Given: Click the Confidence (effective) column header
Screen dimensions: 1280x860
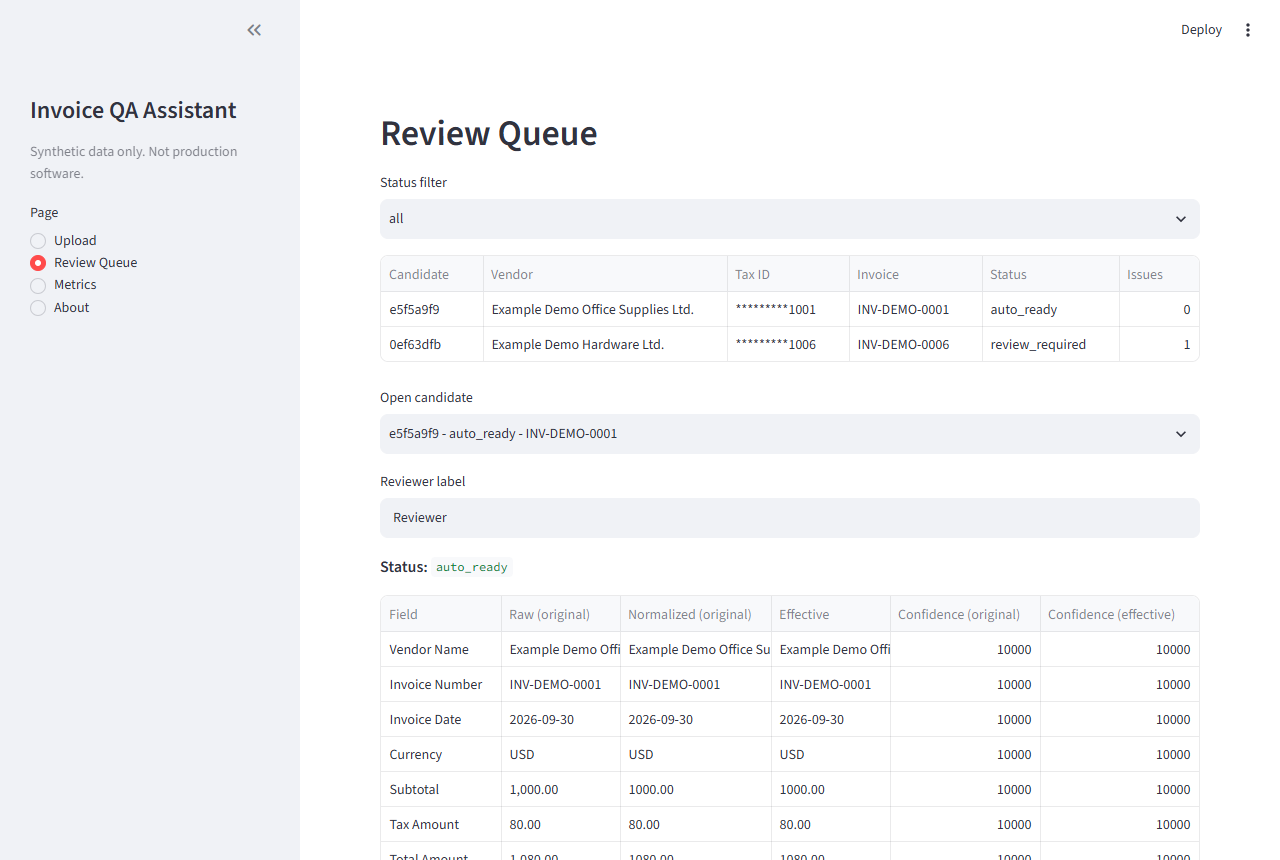Looking at the screenshot, I should 1119,614.
